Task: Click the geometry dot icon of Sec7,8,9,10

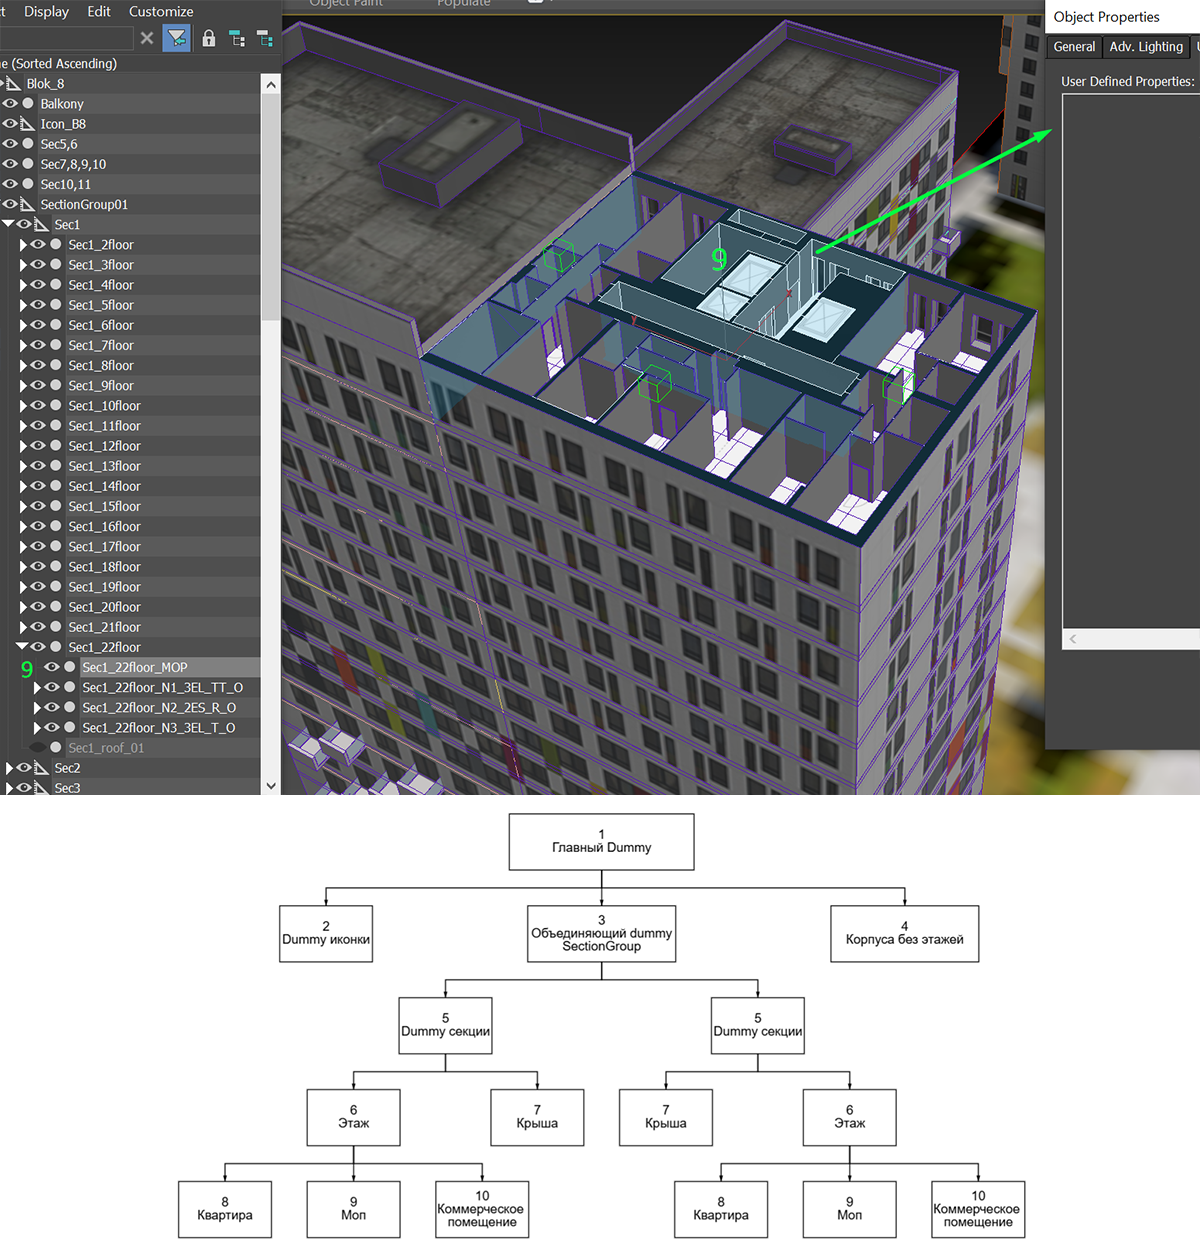Action: [28, 164]
